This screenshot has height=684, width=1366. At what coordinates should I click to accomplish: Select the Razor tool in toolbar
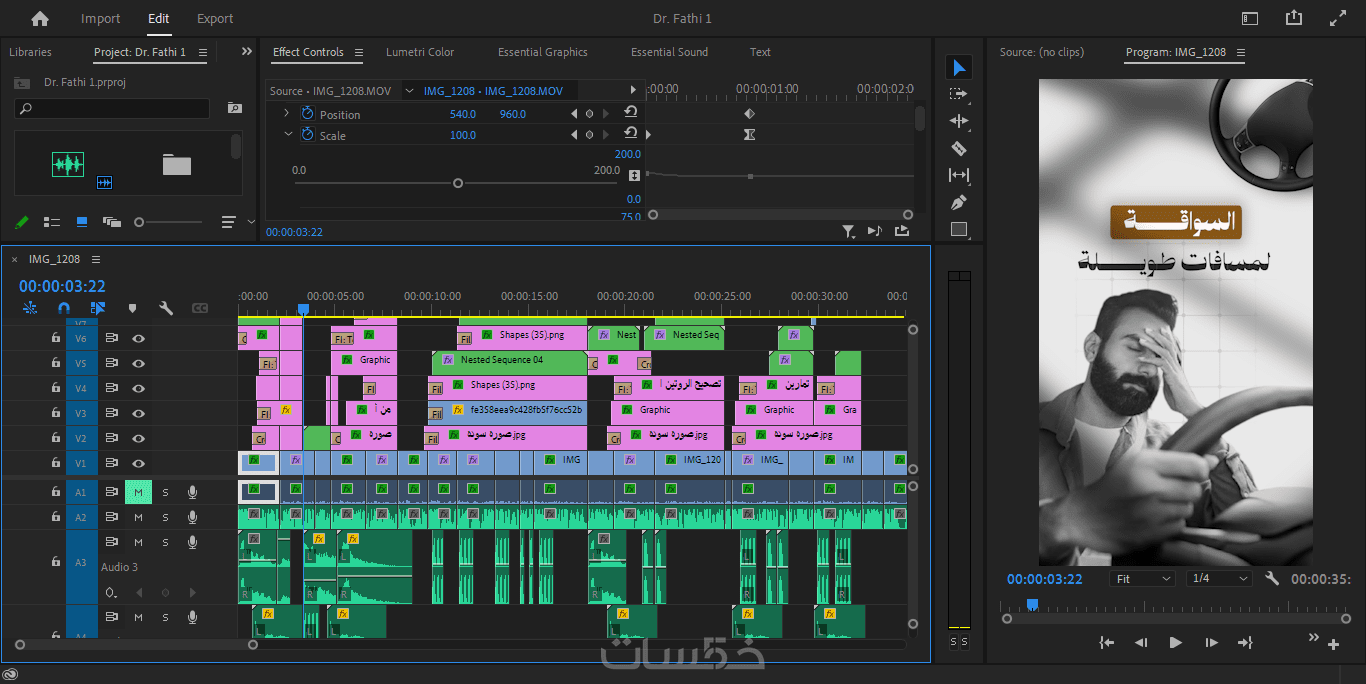pos(959,148)
